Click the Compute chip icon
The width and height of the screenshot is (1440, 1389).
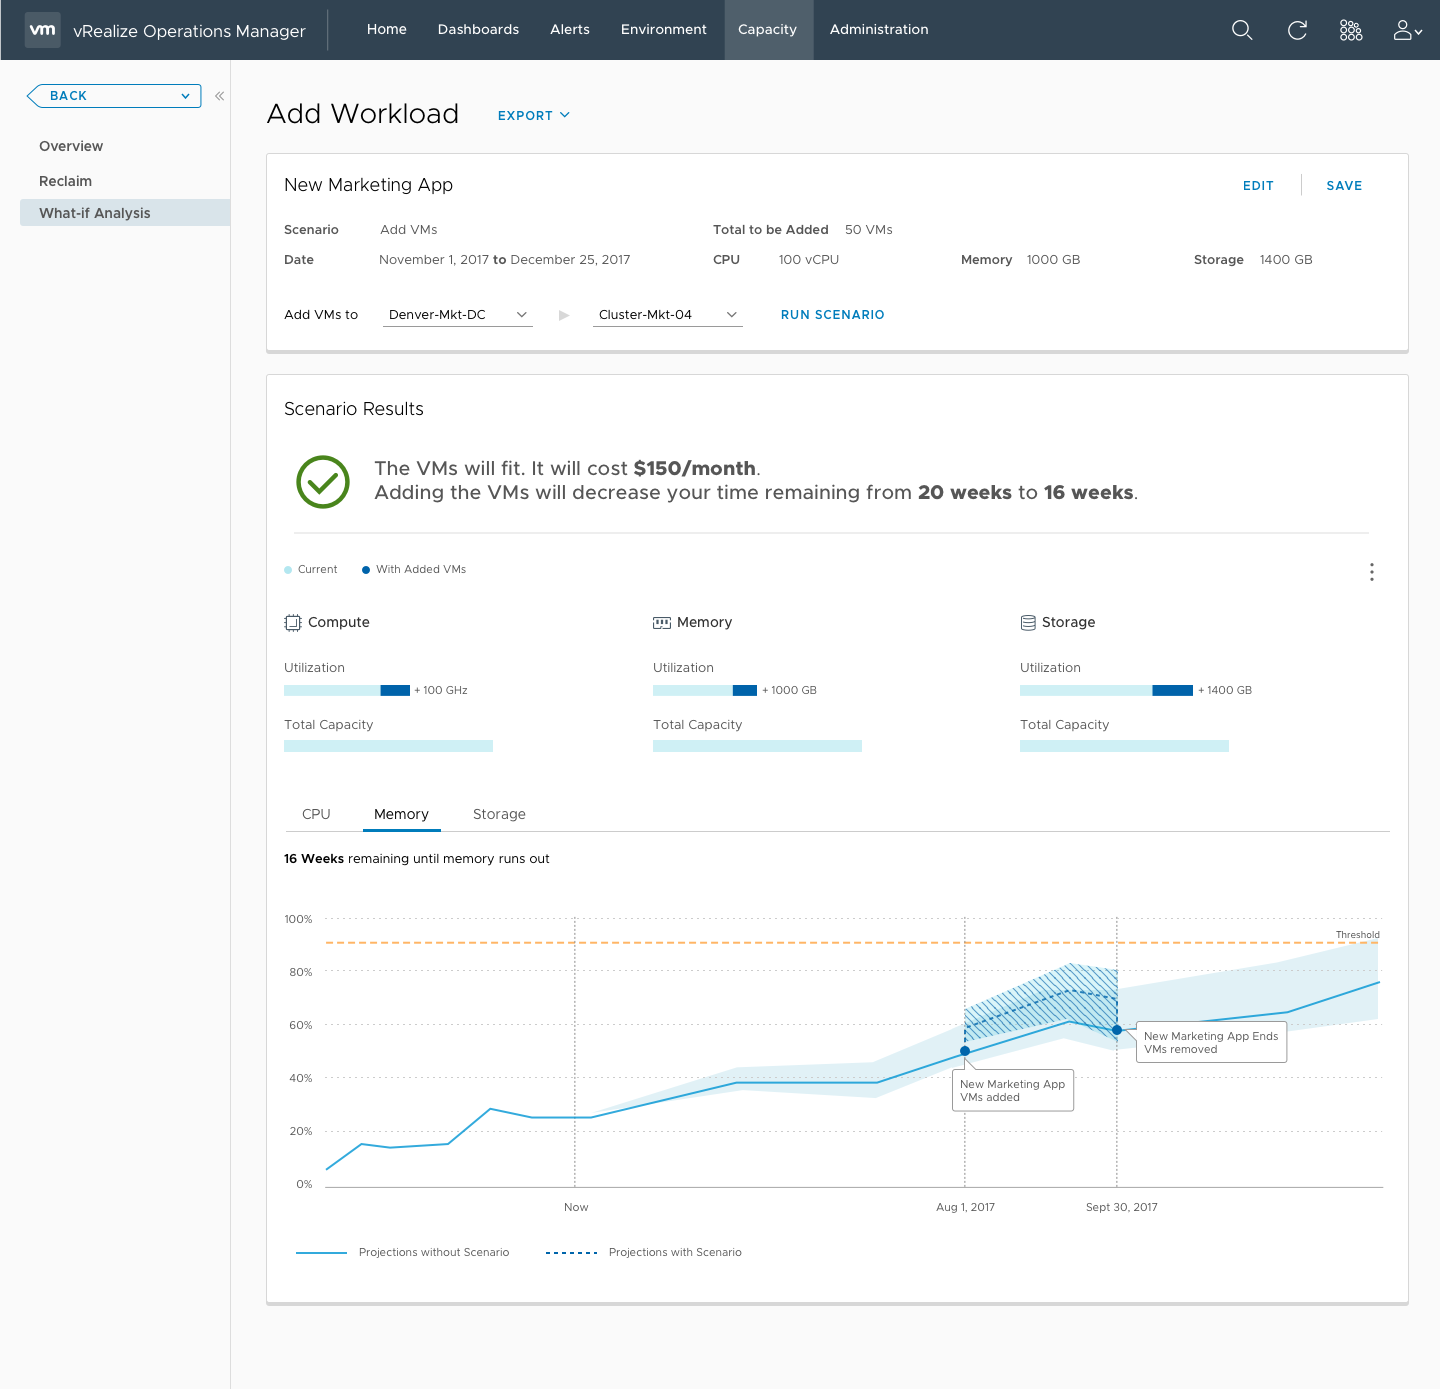coord(293,623)
